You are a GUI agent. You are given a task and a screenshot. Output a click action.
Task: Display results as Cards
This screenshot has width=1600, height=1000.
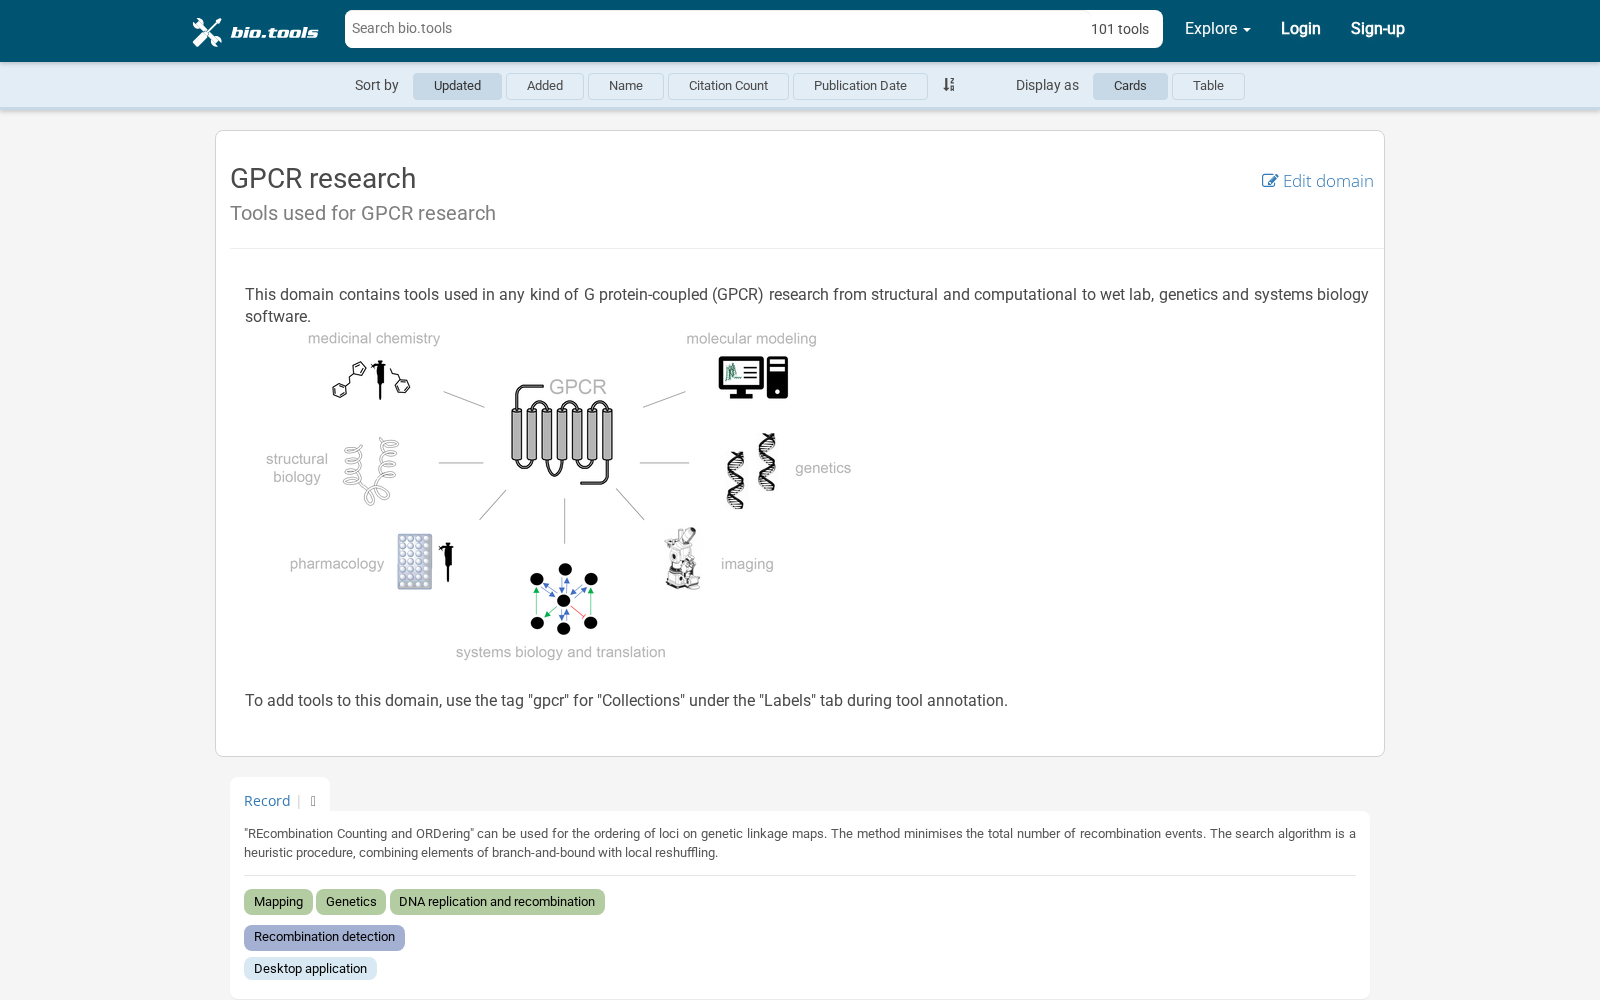(x=1130, y=86)
